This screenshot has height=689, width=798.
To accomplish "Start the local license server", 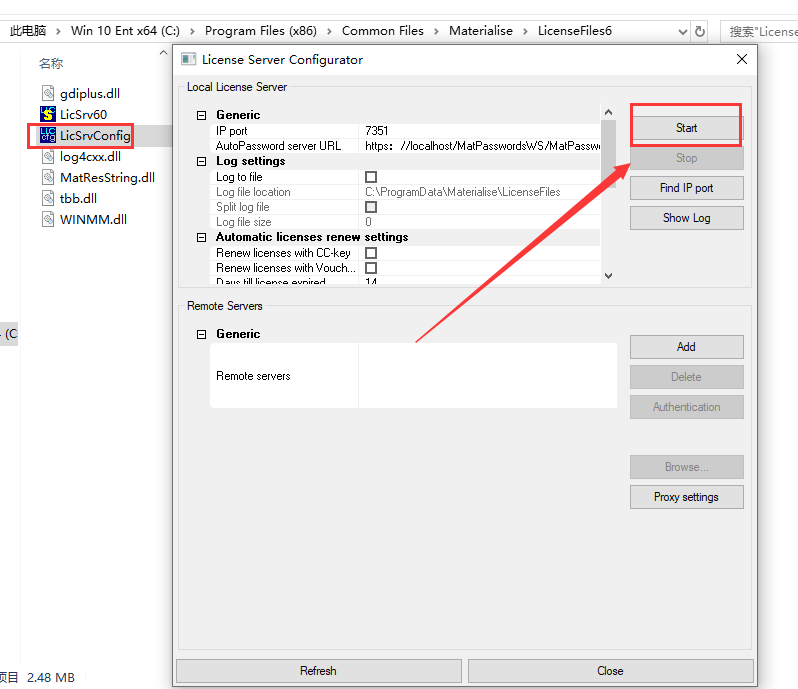I will click(x=686, y=128).
